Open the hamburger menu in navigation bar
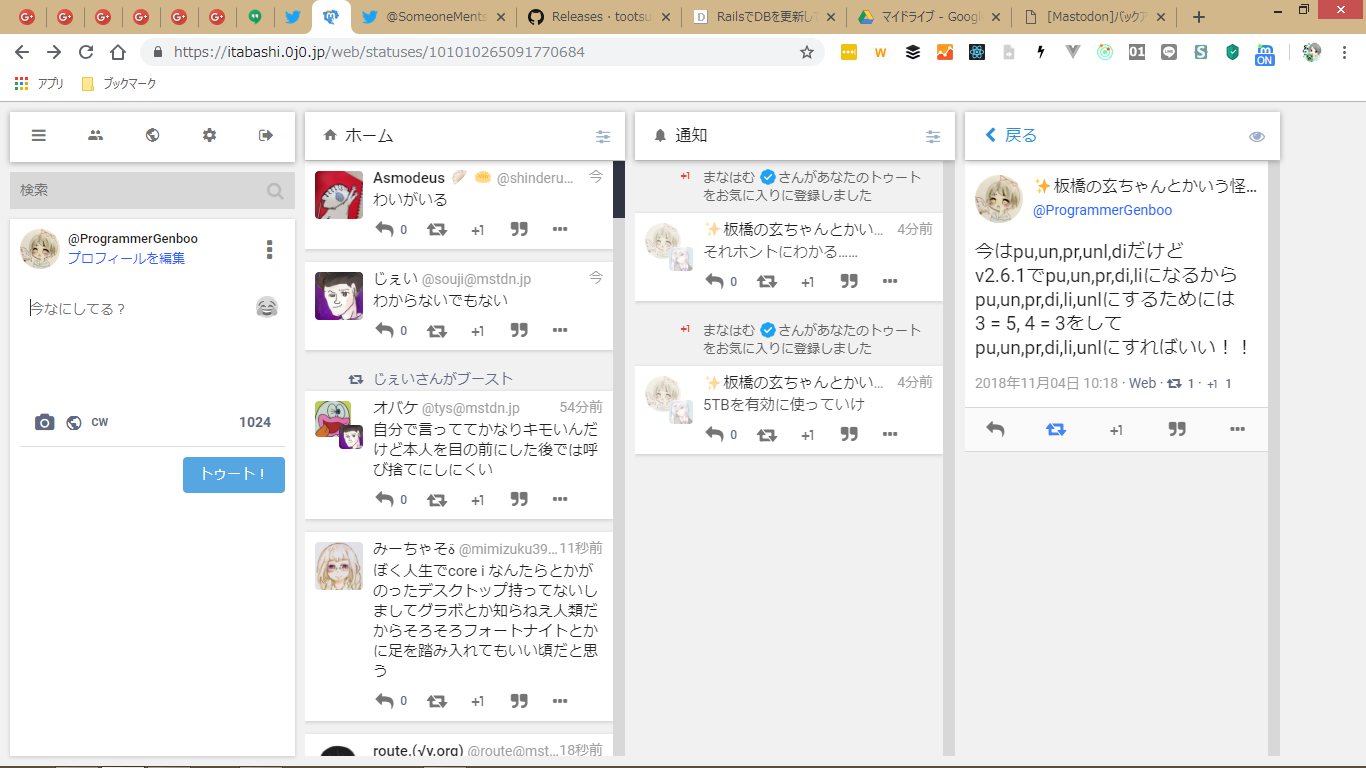Image resolution: width=1366 pixels, height=768 pixels. (39, 136)
